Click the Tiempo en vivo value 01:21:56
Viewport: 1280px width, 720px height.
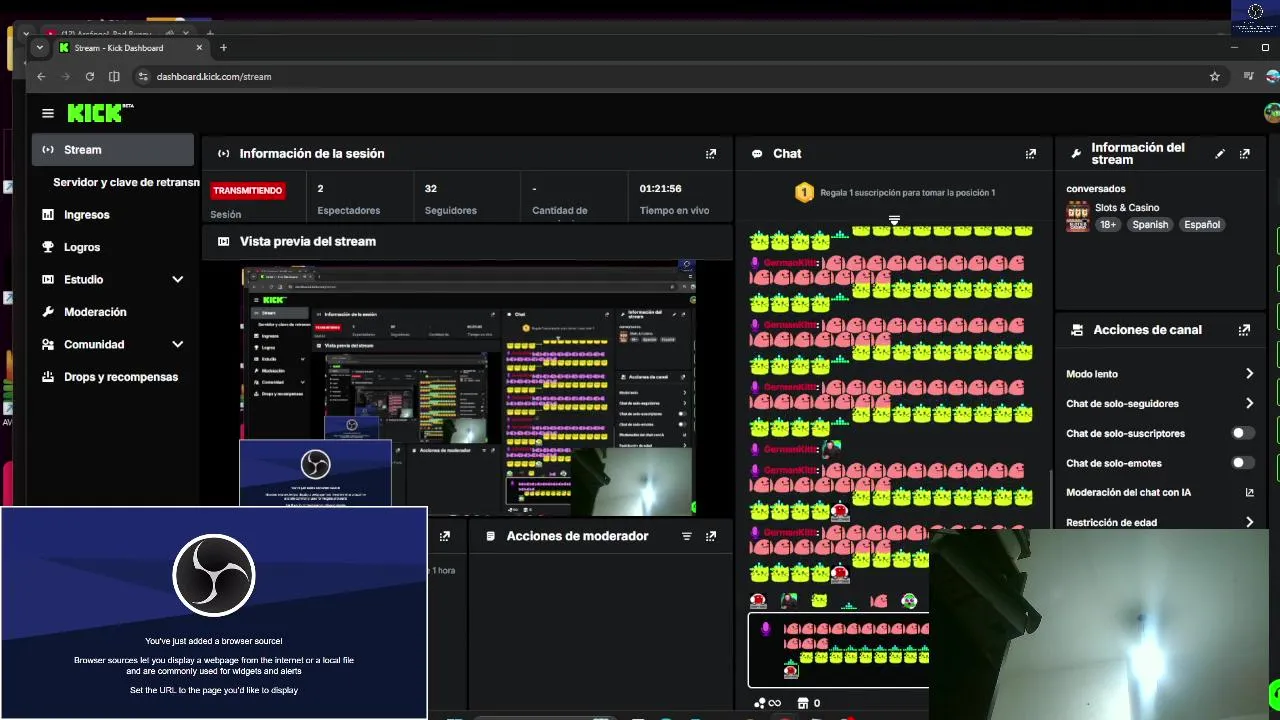[x=661, y=188]
